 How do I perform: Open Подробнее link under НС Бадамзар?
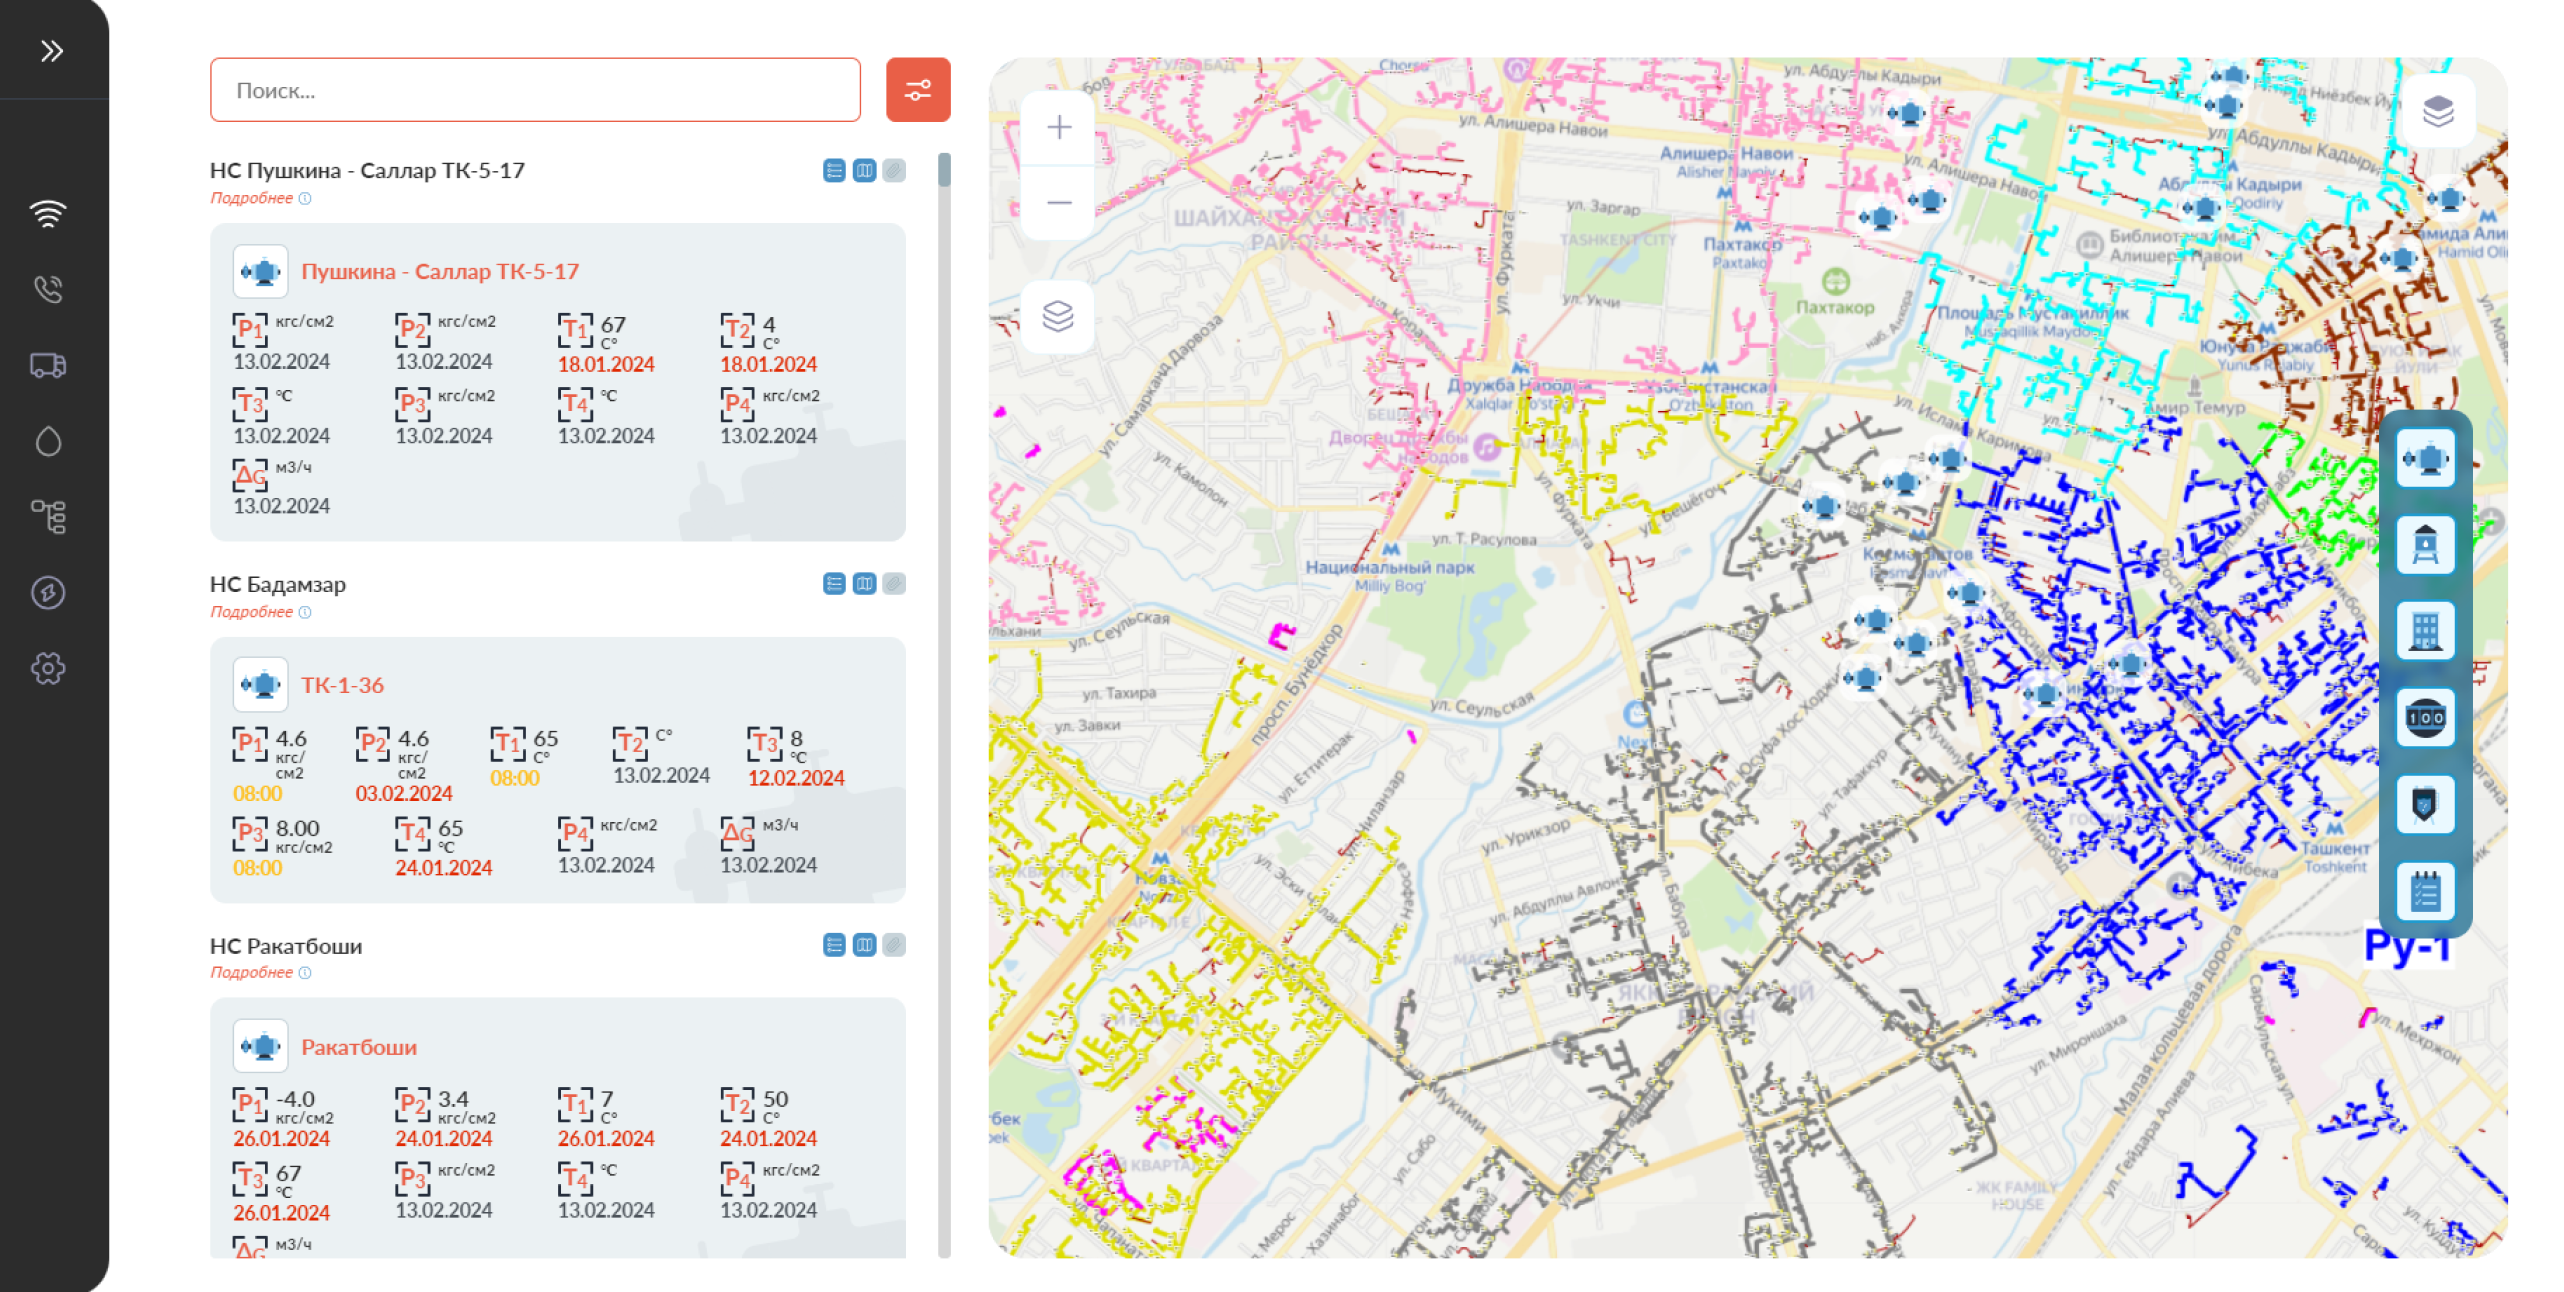pos(252,612)
